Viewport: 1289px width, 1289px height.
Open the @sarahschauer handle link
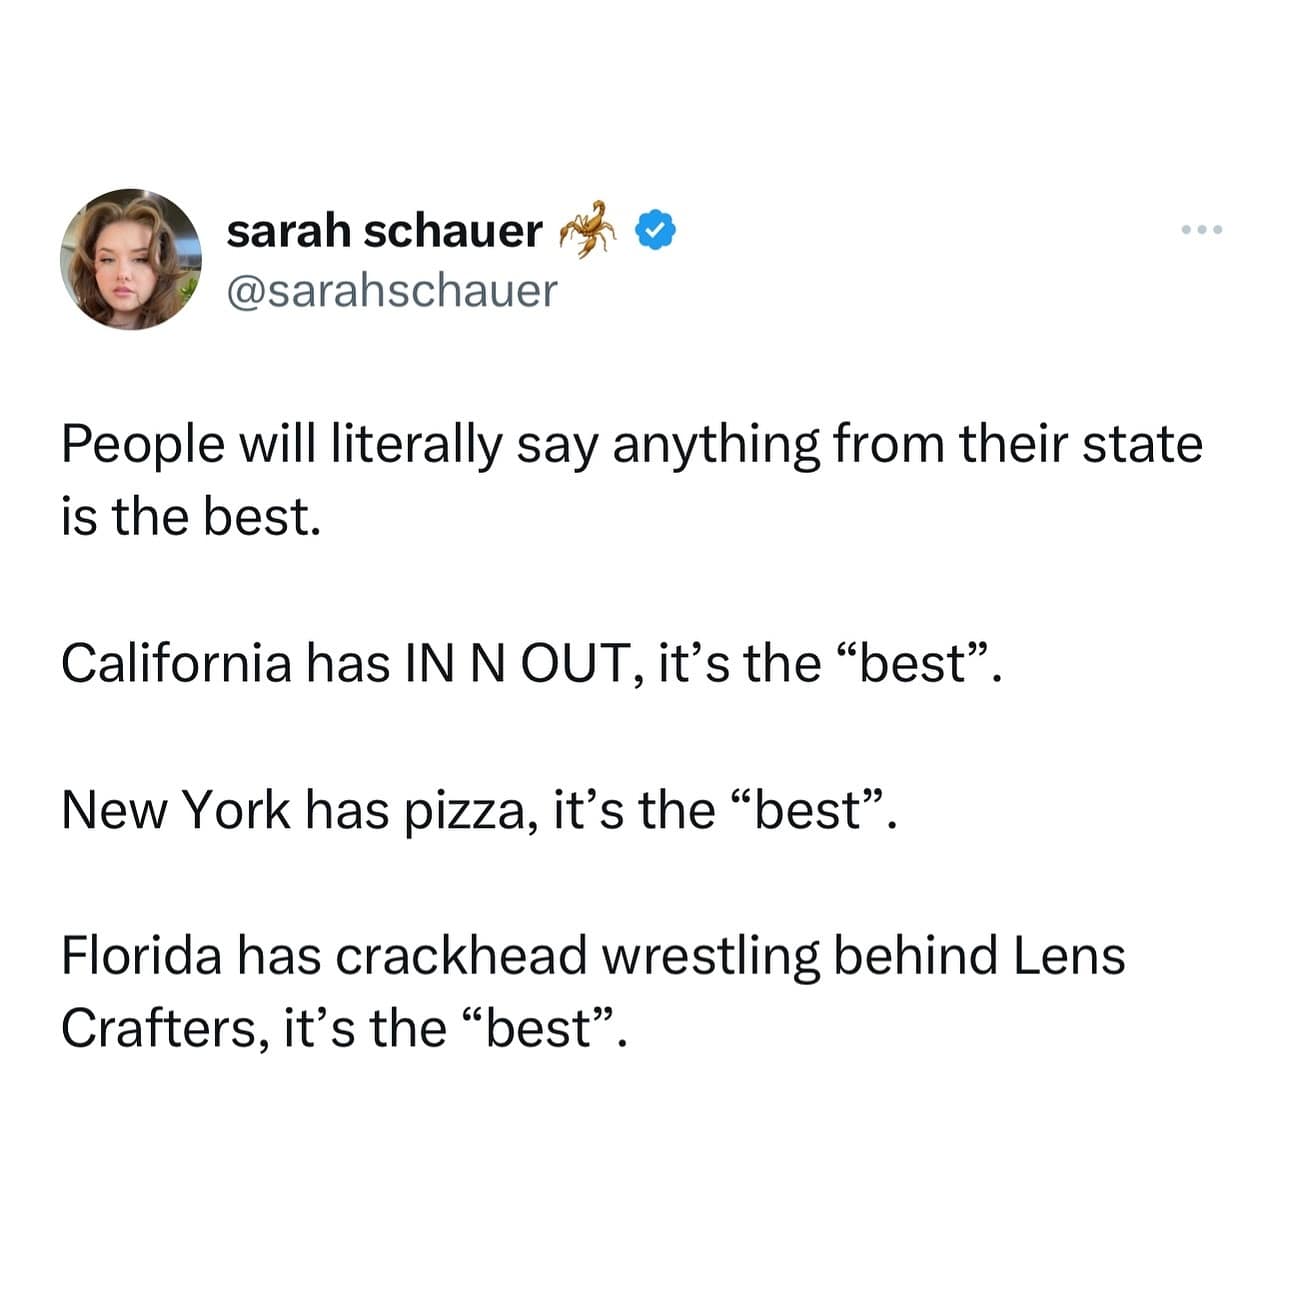click(392, 291)
